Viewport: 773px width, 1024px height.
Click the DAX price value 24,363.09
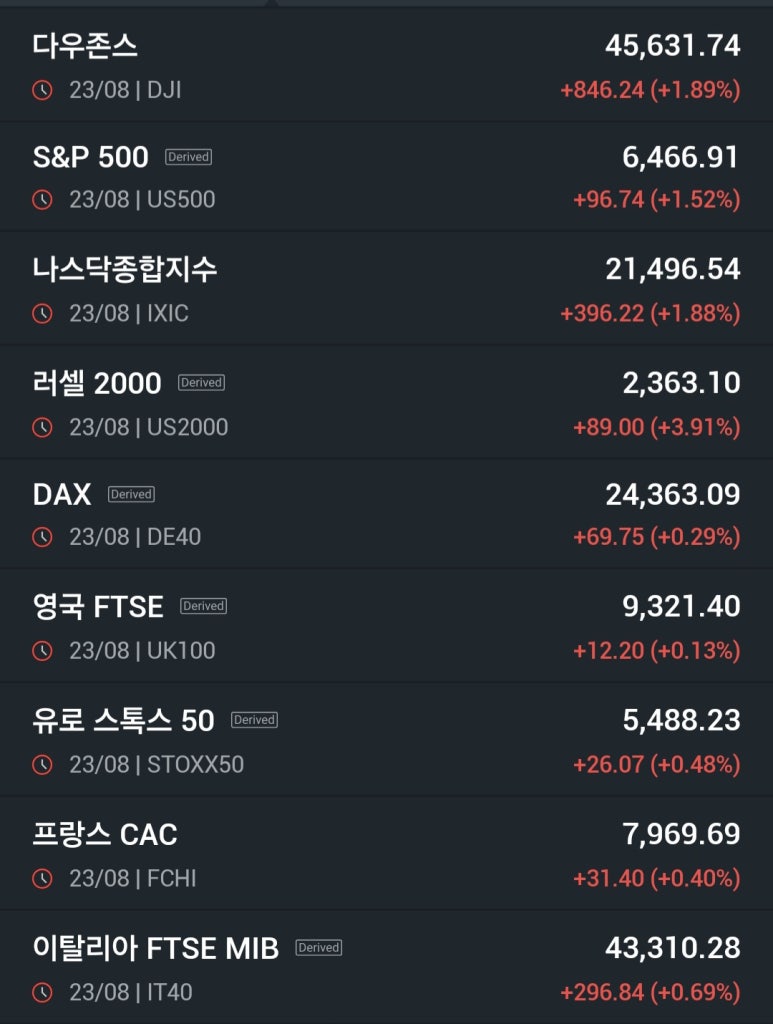click(x=673, y=494)
